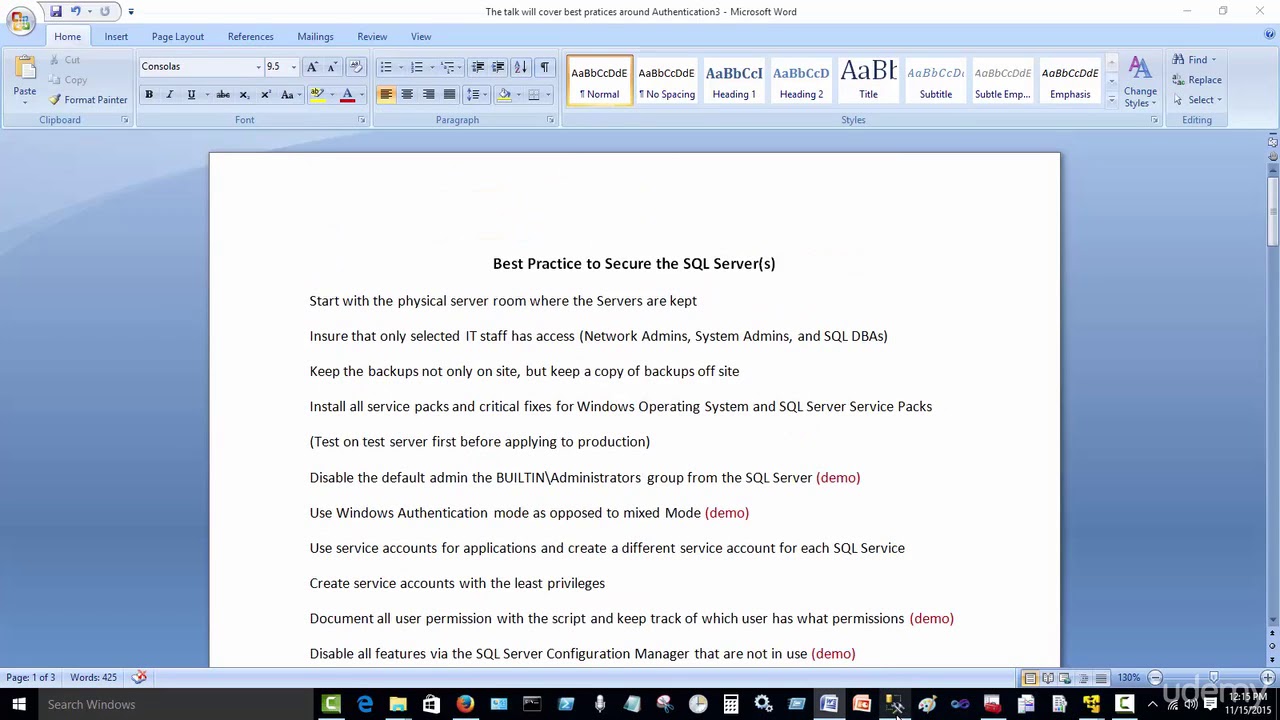Click the Word Help question icon
Screen dimensions: 1280x720
click(1269, 35)
